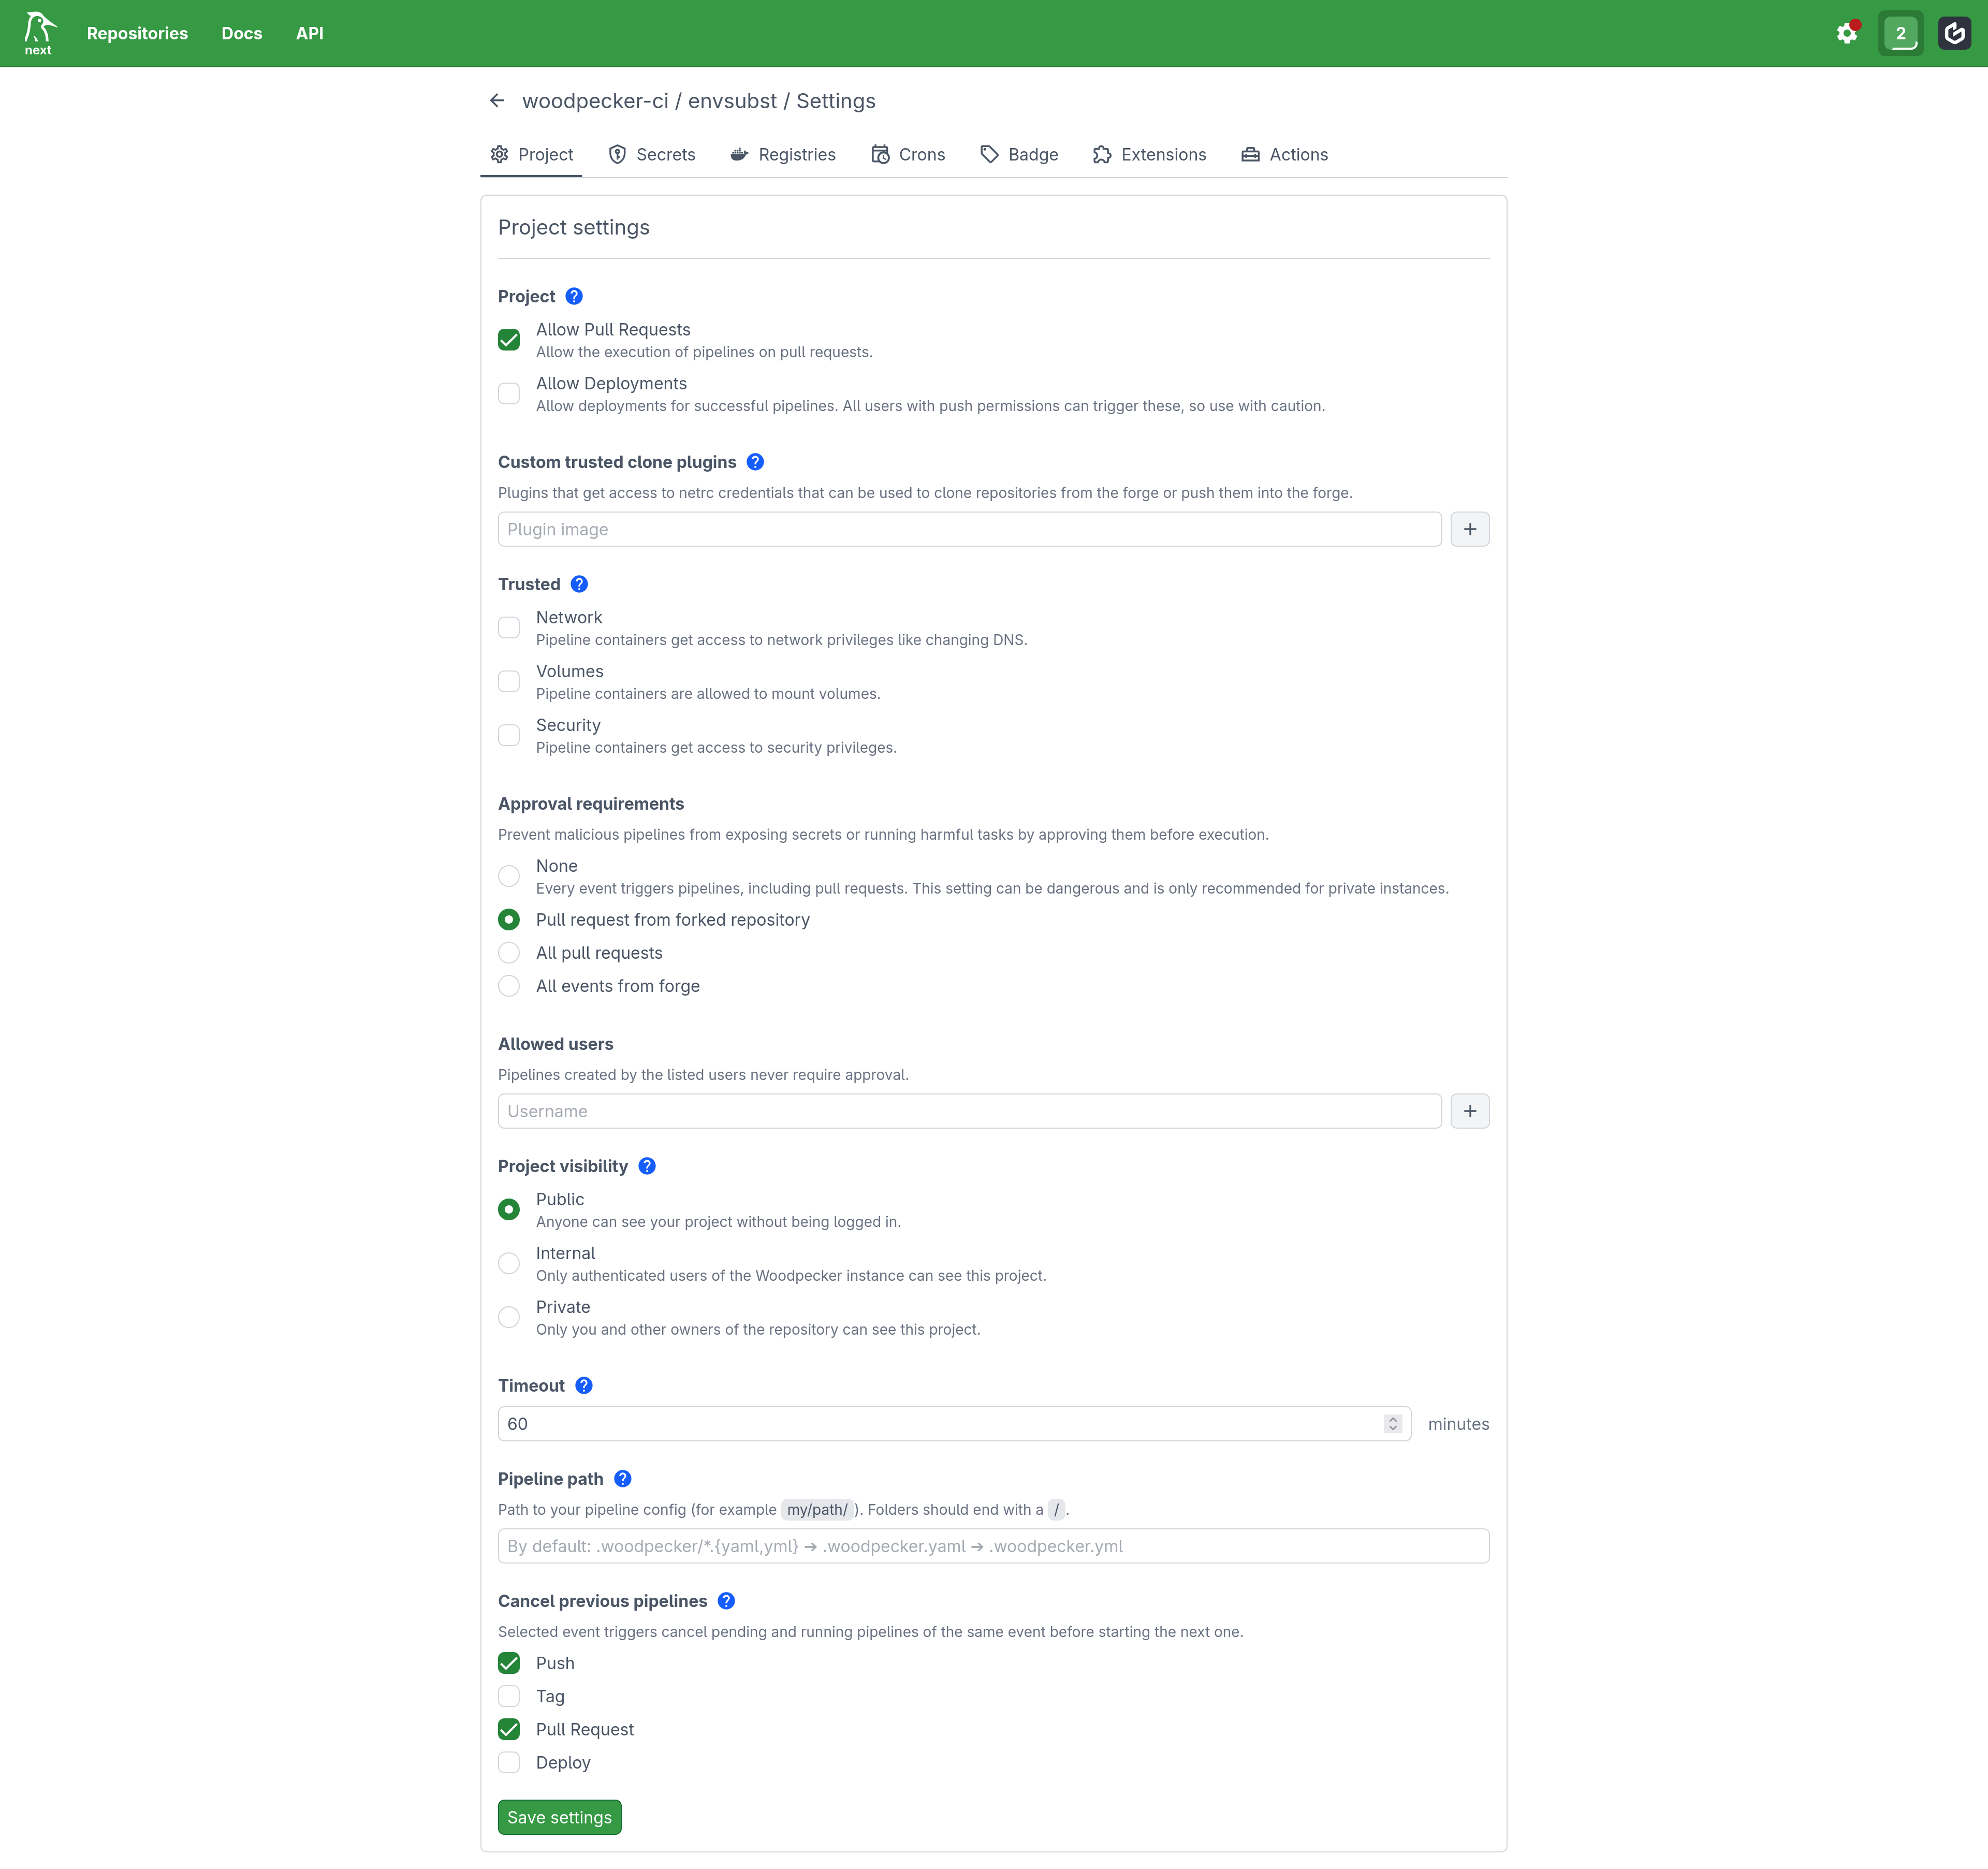Focus the Username input field
Viewport: 1988px width, 1869px height.
[x=969, y=1111]
